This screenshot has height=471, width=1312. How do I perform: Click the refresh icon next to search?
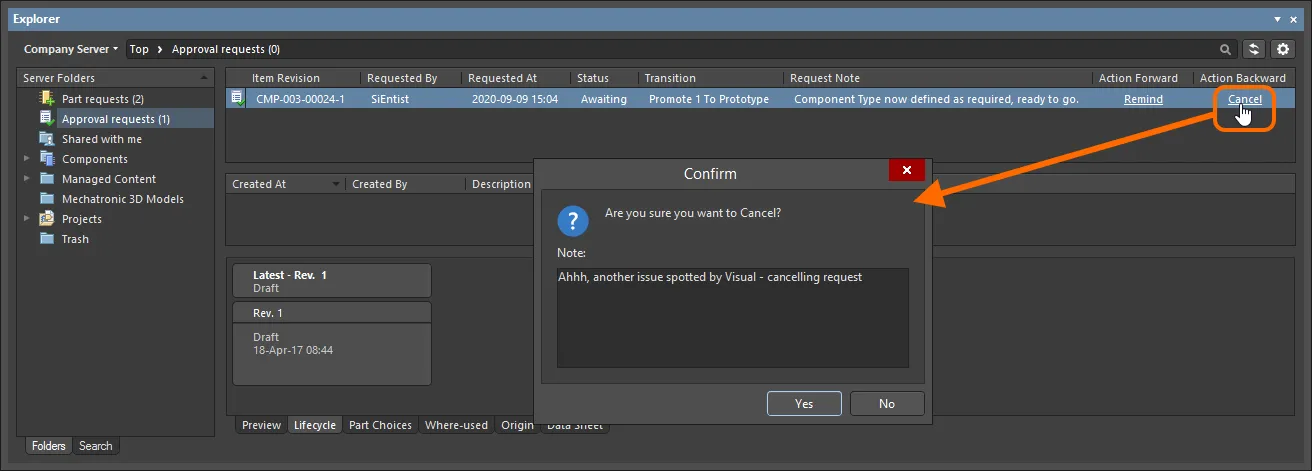pos(1253,49)
